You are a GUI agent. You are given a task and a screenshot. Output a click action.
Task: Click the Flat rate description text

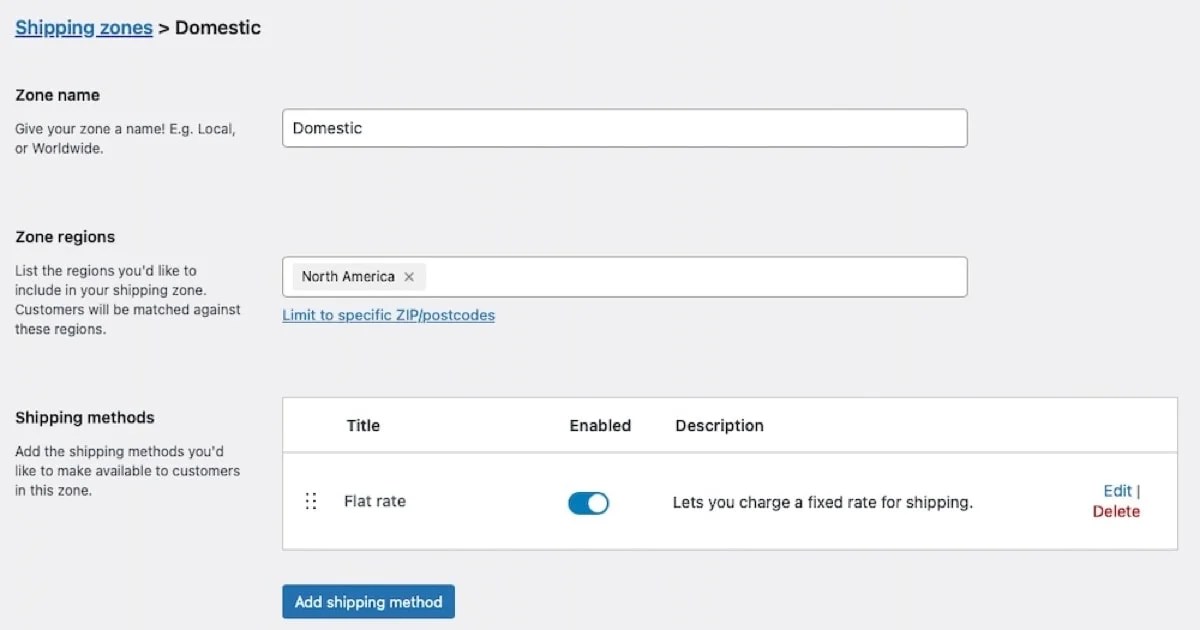click(822, 502)
